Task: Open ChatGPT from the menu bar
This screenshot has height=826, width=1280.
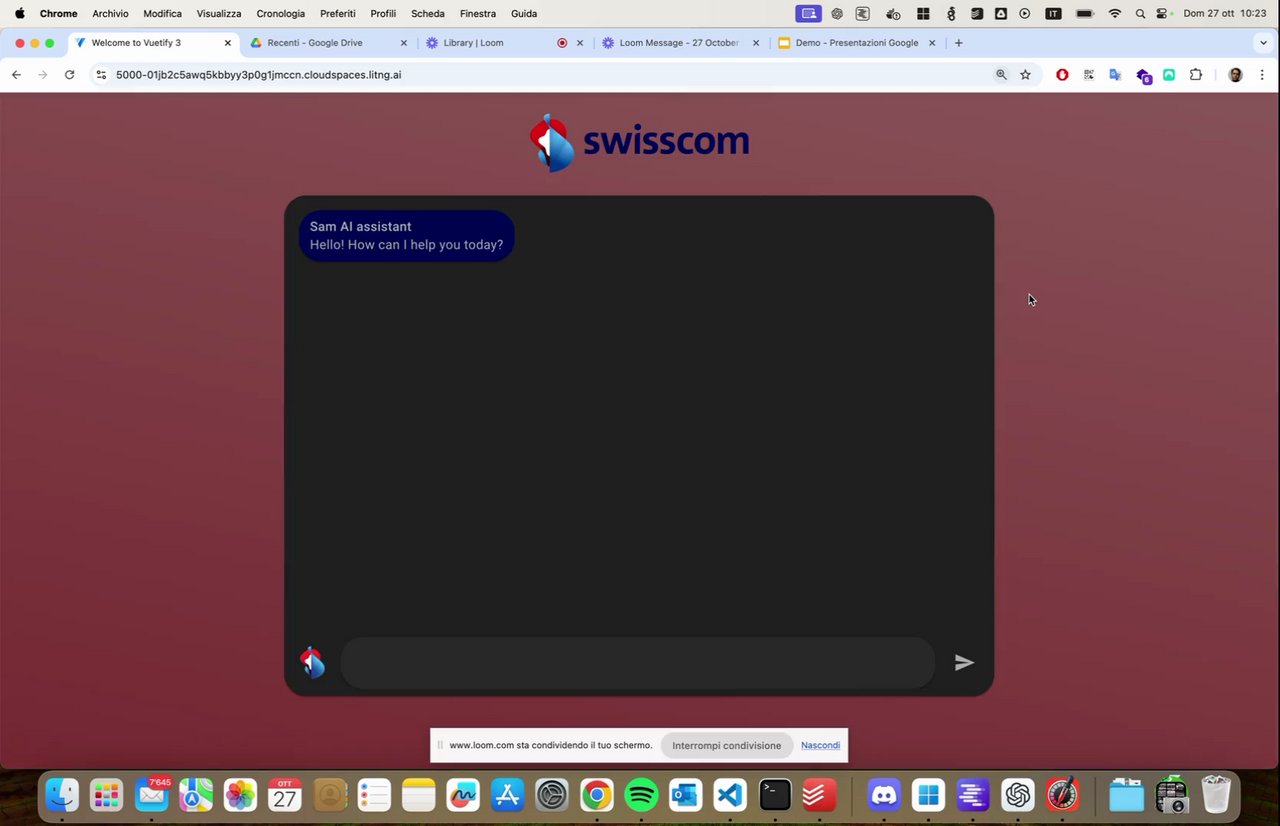Action: pyautogui.click(x=837, y=14)
